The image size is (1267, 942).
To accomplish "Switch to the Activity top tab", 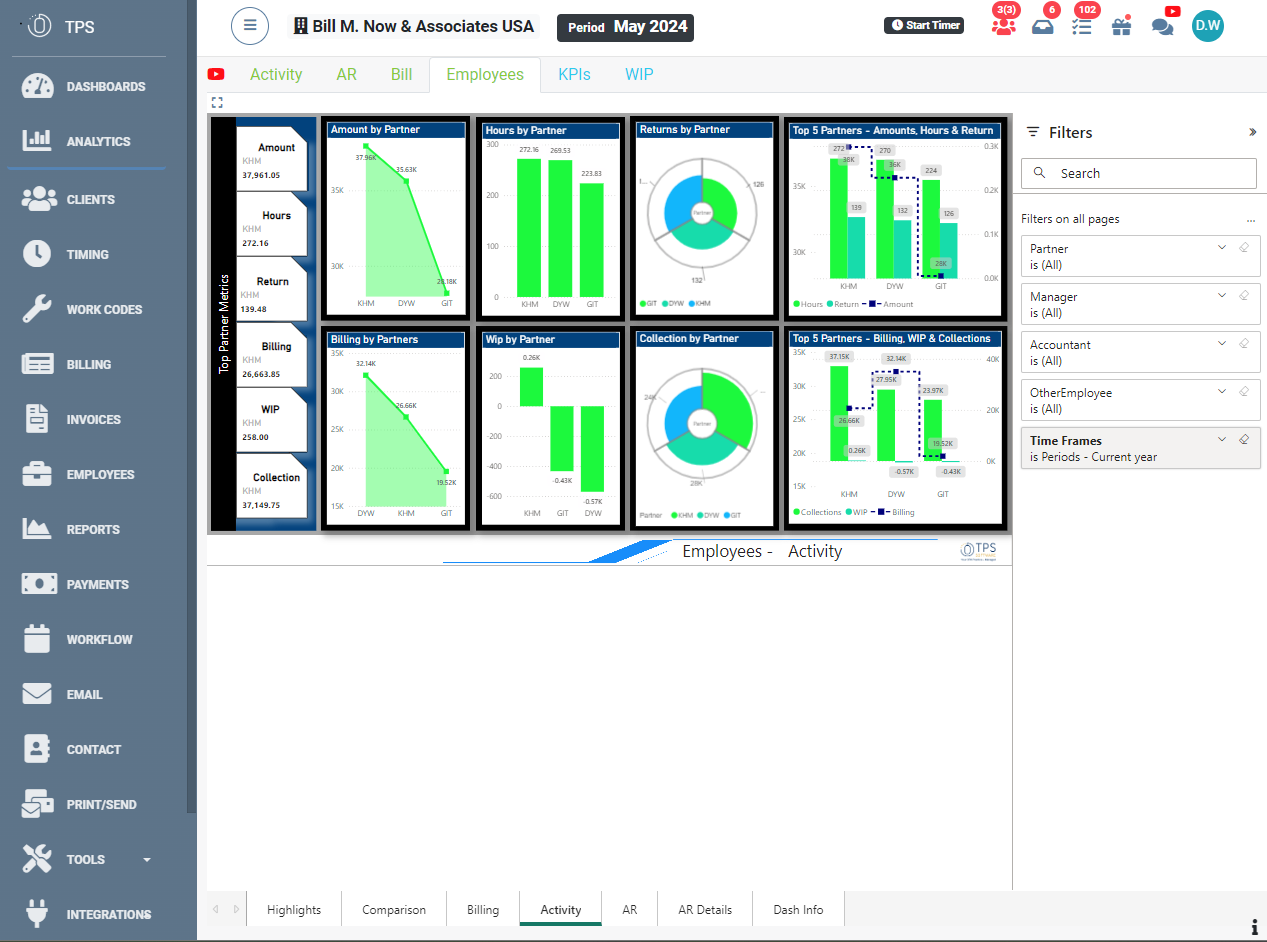I will (x=276, y=74).
